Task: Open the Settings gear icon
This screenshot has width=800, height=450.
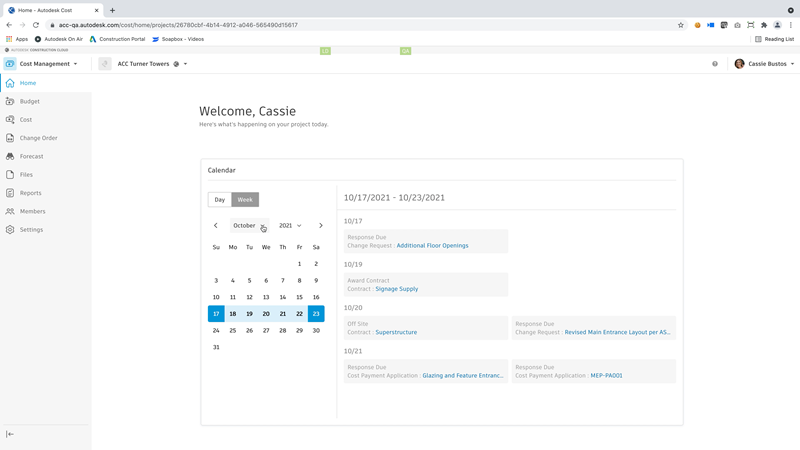Action: (x=10, y=230)
